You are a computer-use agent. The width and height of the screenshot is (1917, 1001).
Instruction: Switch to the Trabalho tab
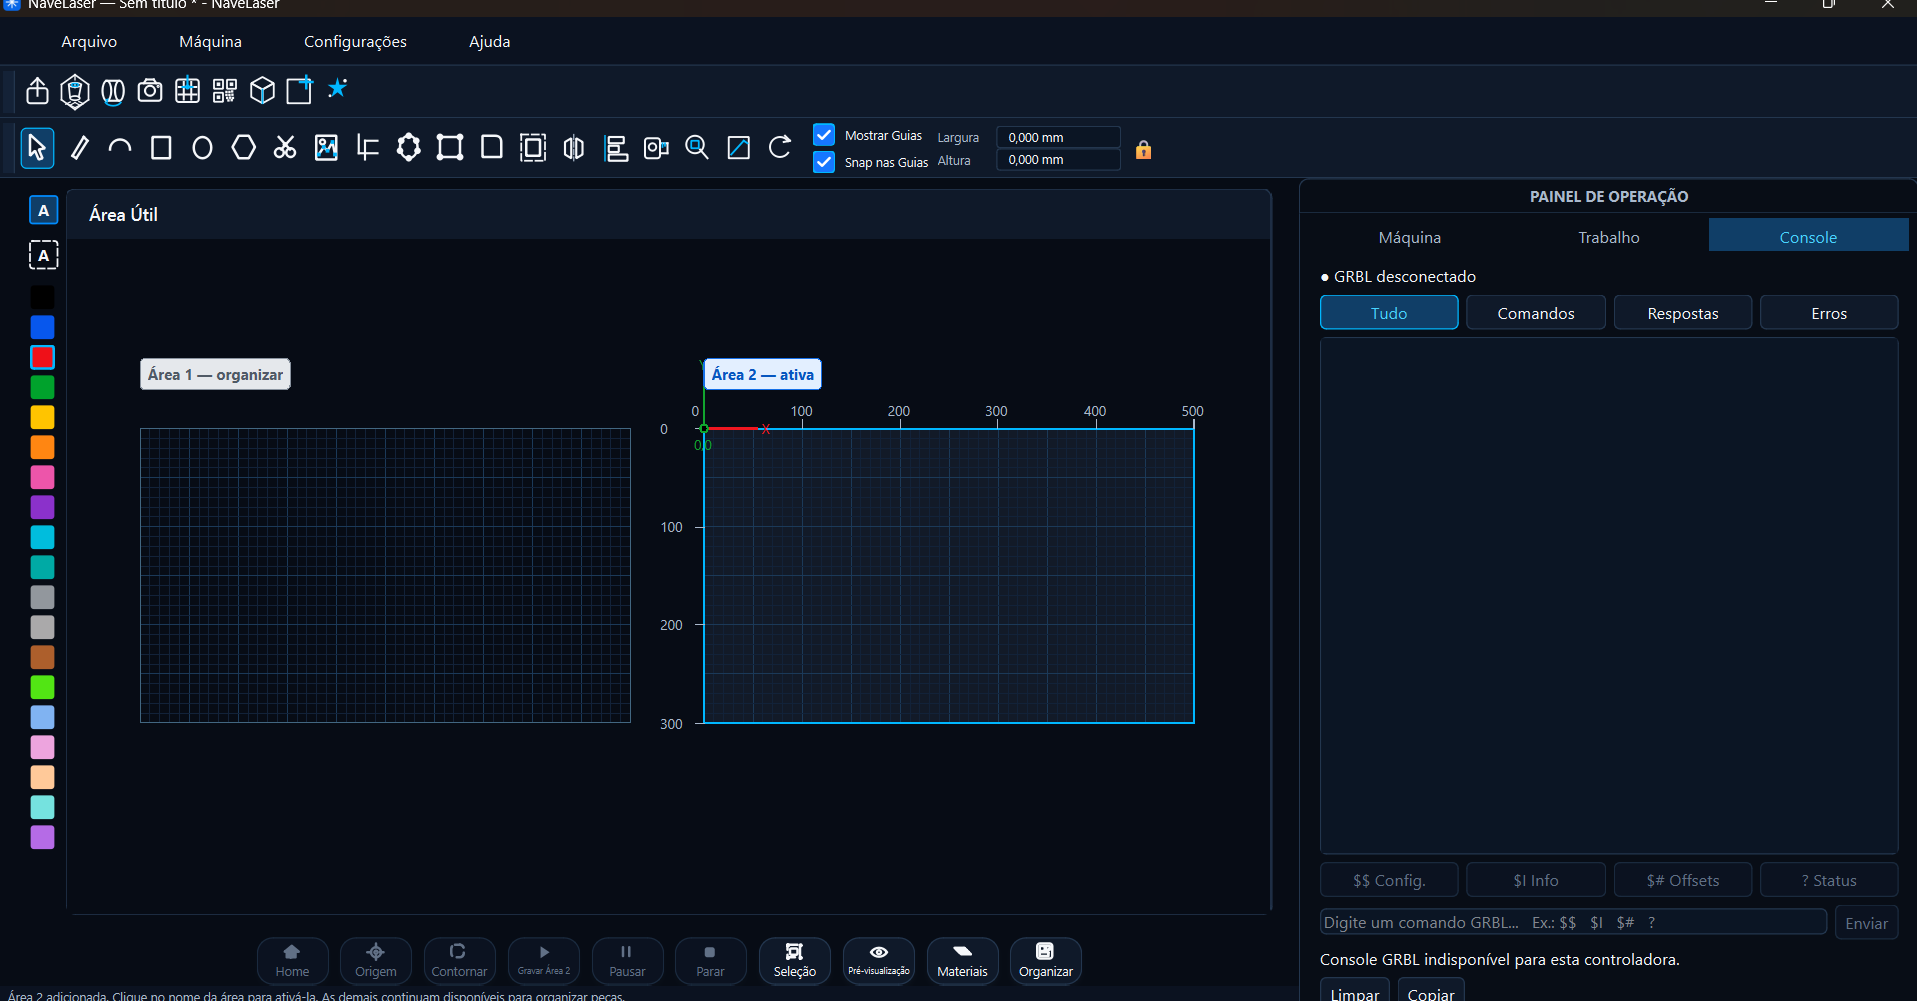[1608, 237]
